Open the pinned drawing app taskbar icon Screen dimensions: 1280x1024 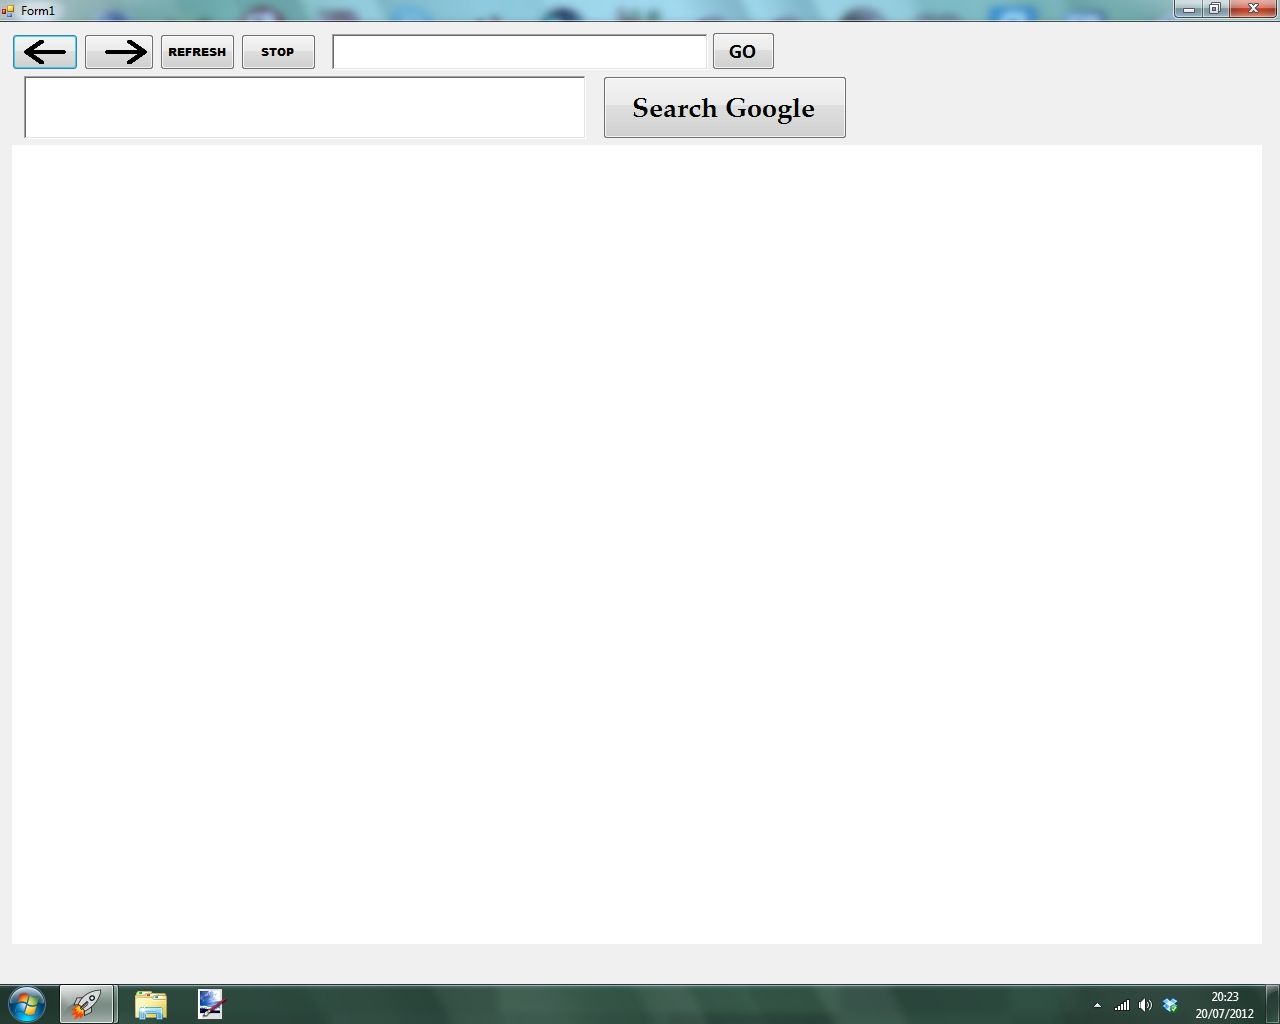[x=210, y=1004]
